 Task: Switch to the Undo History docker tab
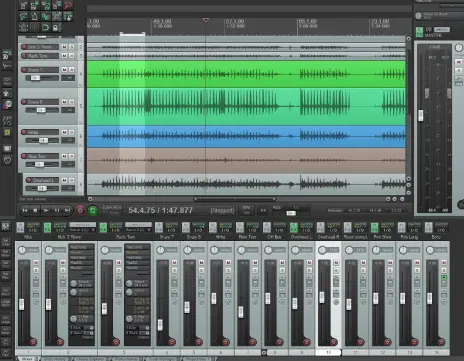pyautogui.click(x=55, y=359)
